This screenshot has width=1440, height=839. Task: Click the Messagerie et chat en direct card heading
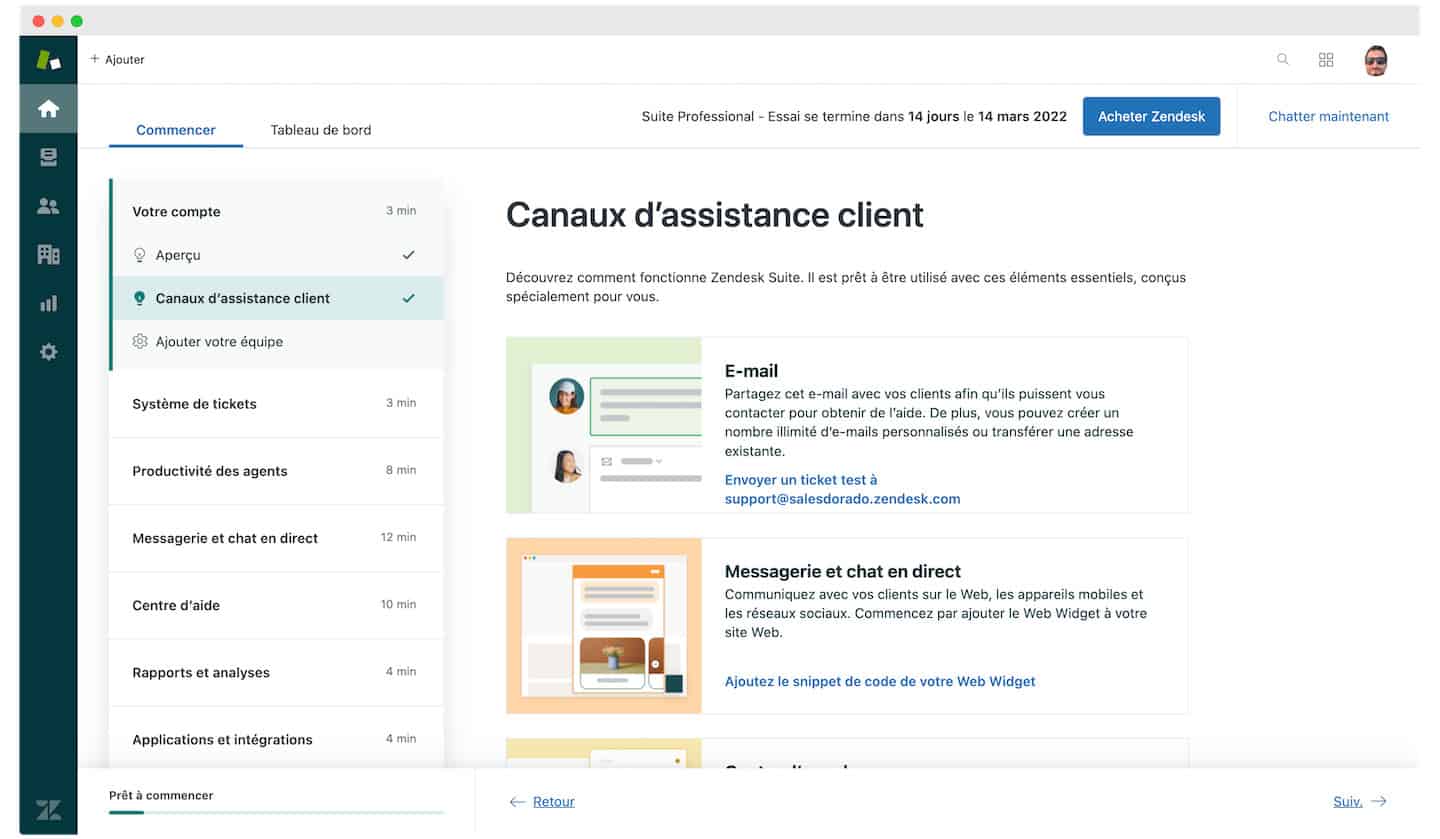click(x=842, y=571)
